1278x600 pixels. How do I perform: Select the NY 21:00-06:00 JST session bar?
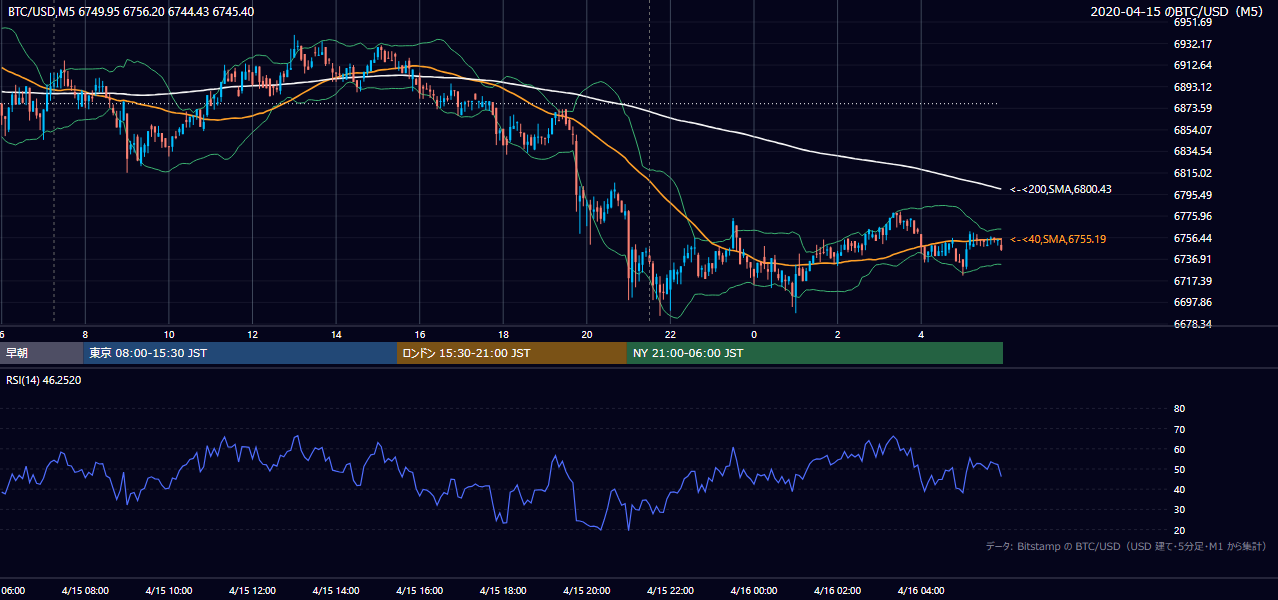[x=815, y=353]
